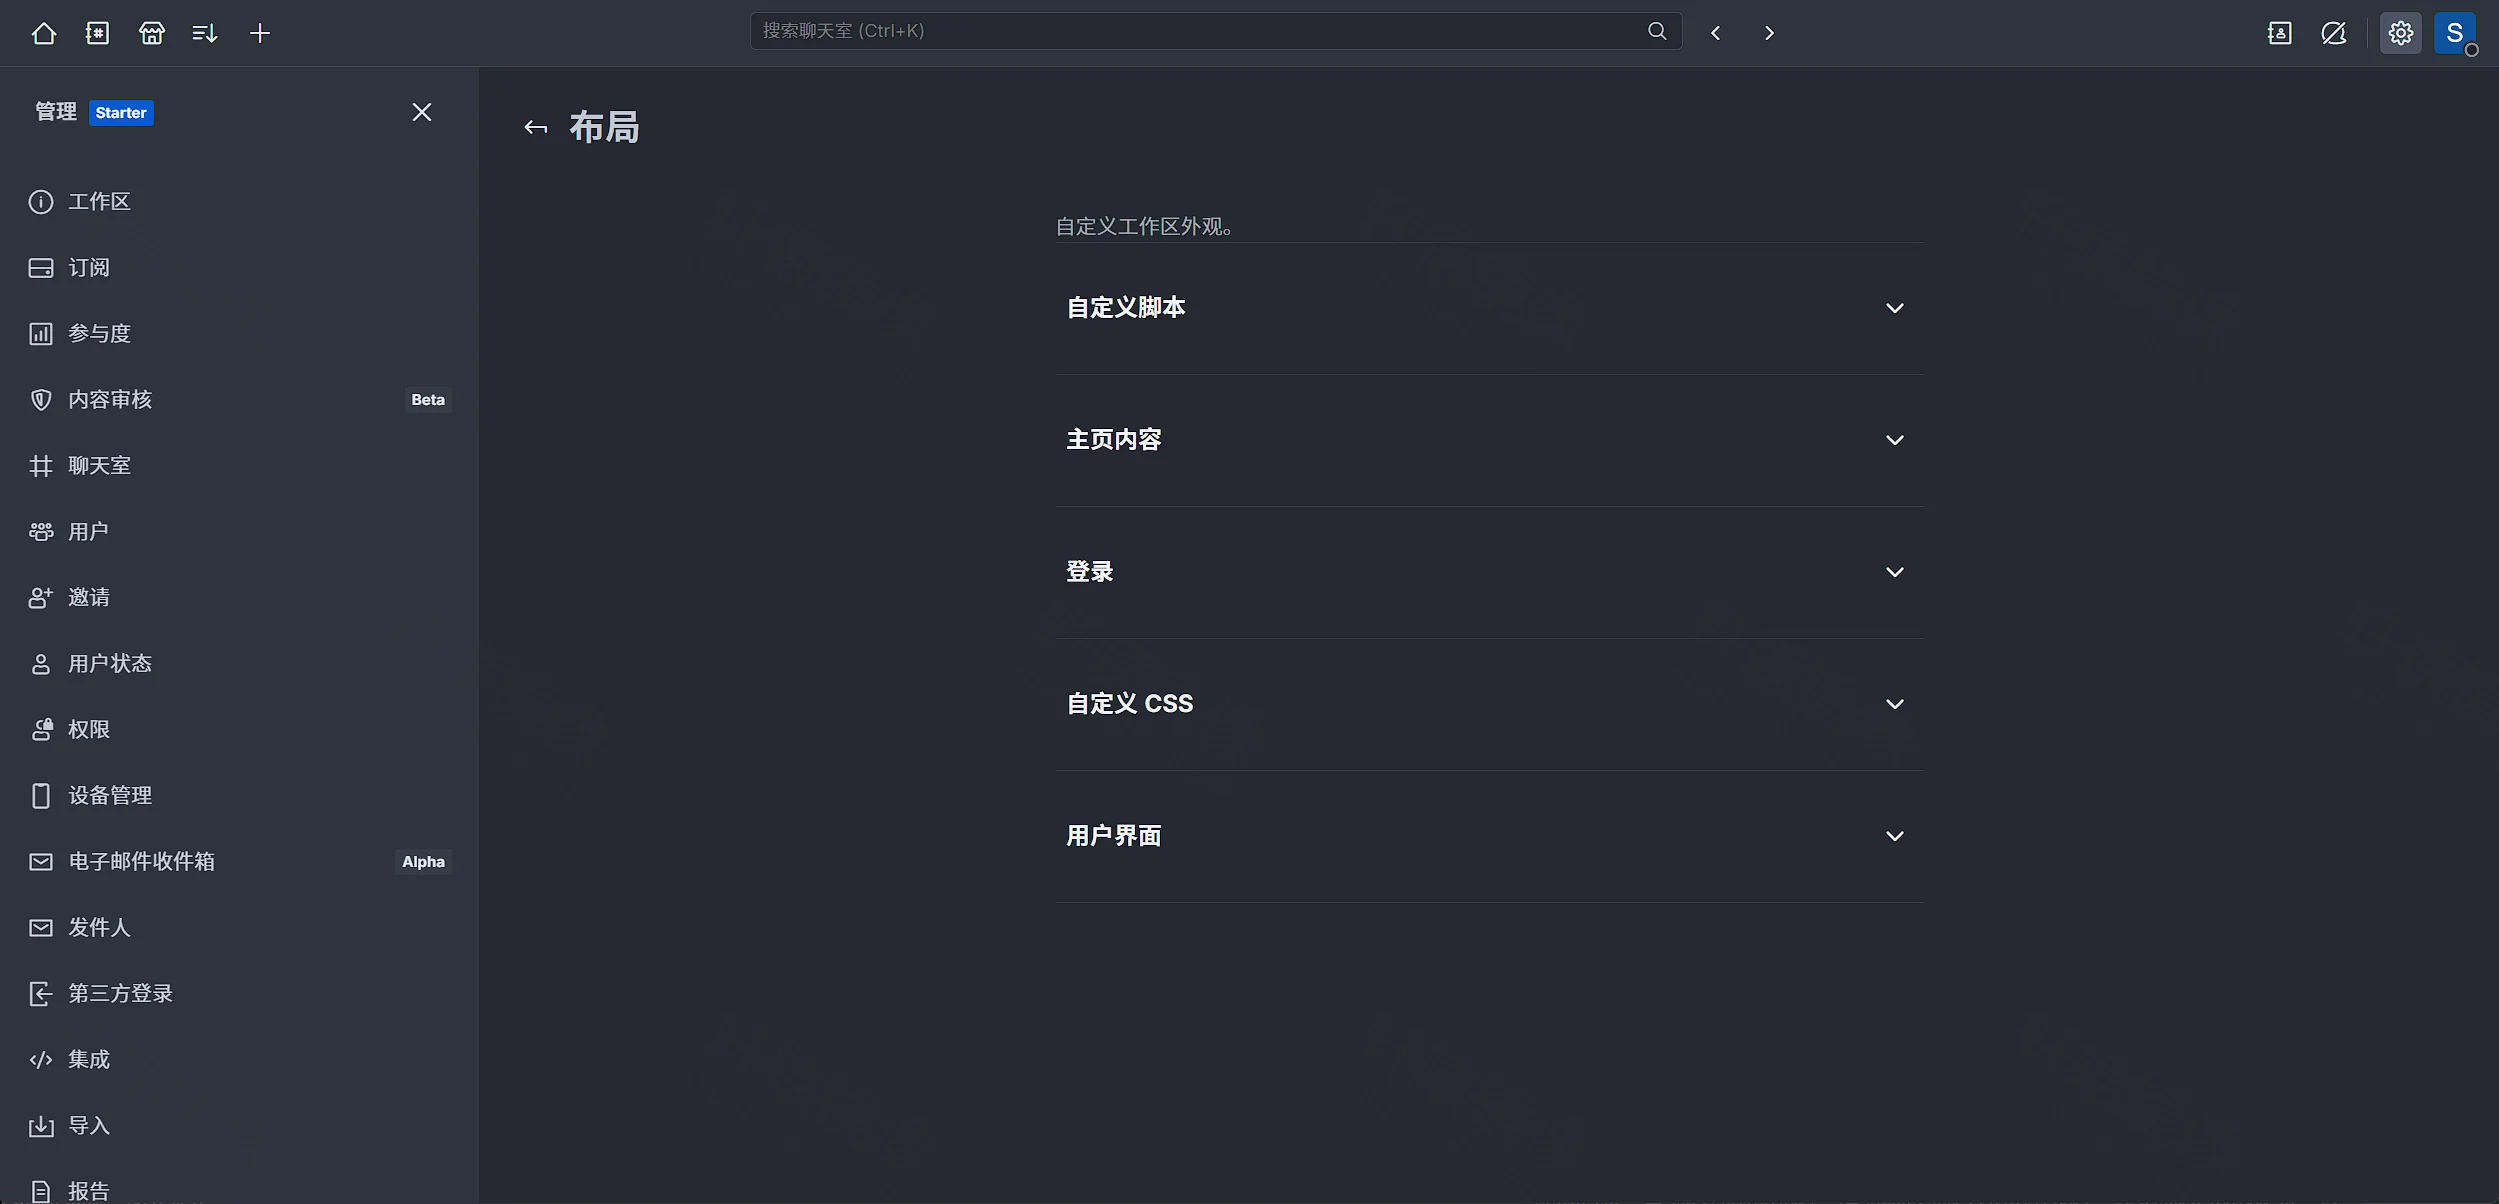Go to Home via house icon

point(44,33)
